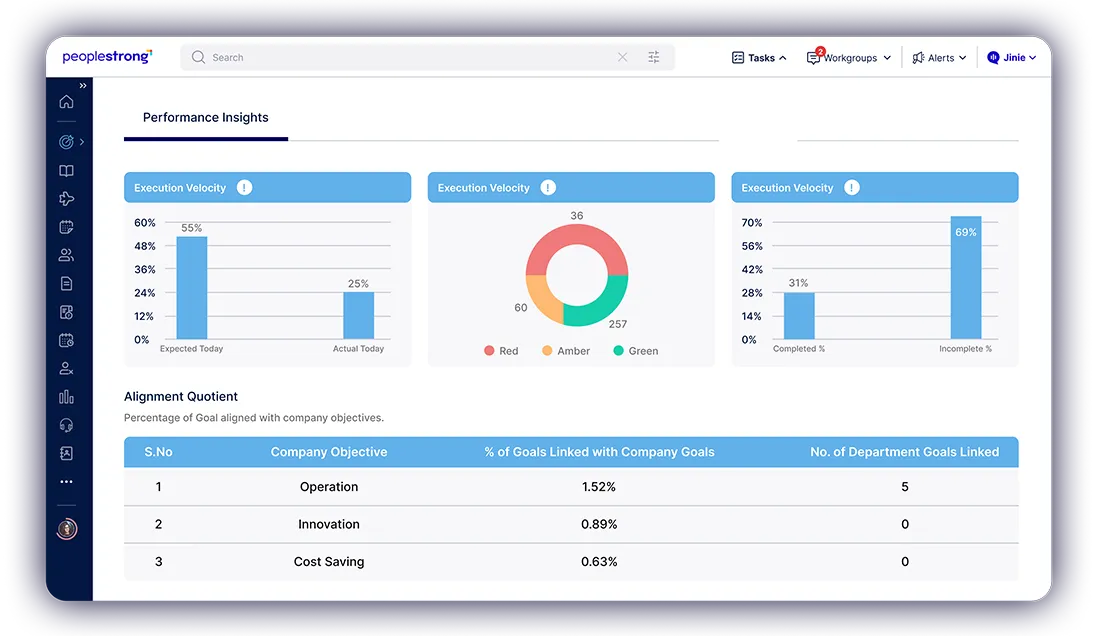
Task: Click the 0.63% goals linked value
Action: [599, 562]
